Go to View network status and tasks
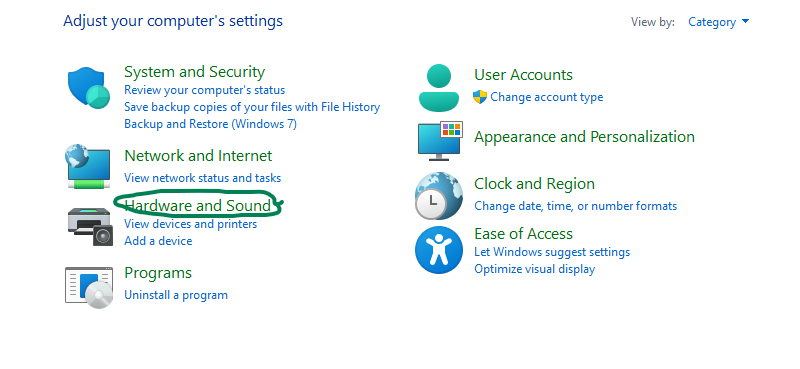The image size is (800, 369). (x=203, y=178)
